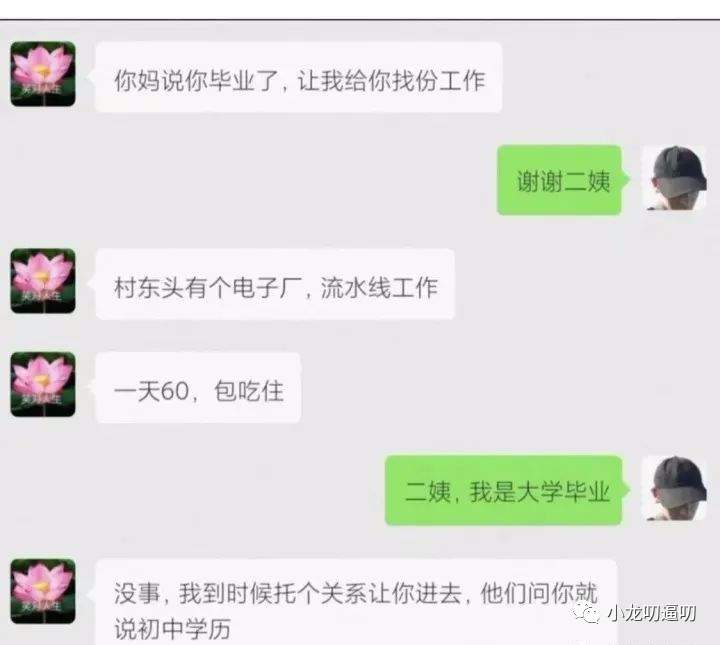720x645 pixels.
Task: Tap lotus avatar next to 一天60 message
Action: click(x=43, y=384)
